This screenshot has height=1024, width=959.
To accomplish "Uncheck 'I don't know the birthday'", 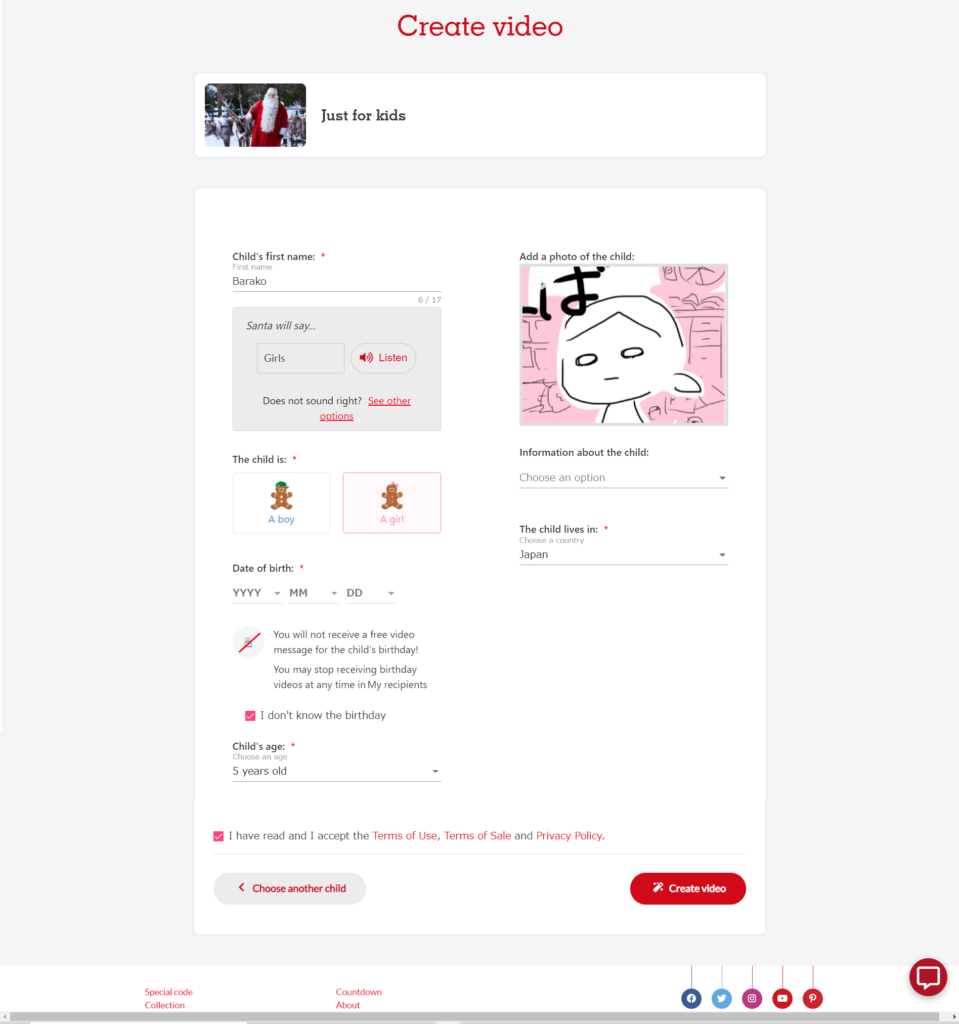I will tap(250, 716).
